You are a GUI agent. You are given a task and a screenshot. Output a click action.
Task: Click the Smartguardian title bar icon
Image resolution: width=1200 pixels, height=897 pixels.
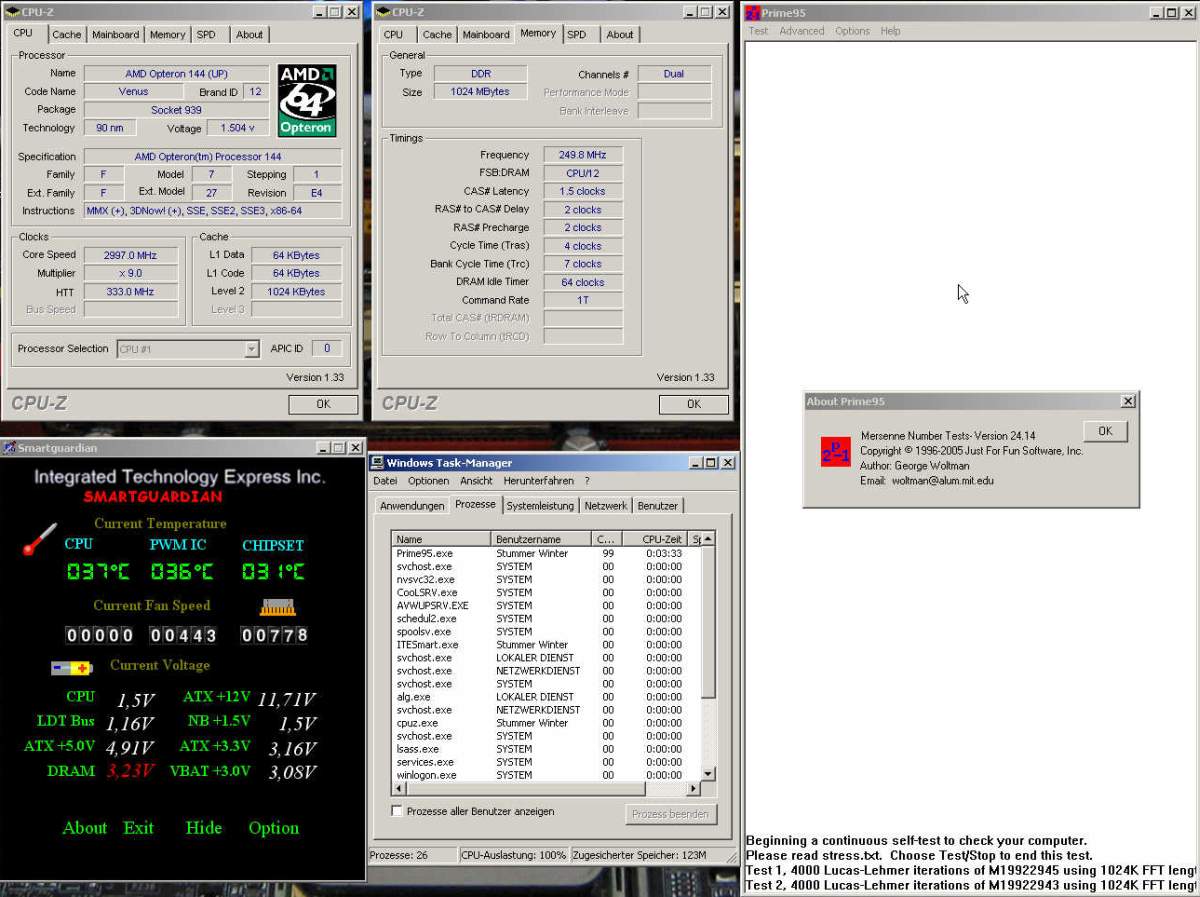[x=9, y=448]
